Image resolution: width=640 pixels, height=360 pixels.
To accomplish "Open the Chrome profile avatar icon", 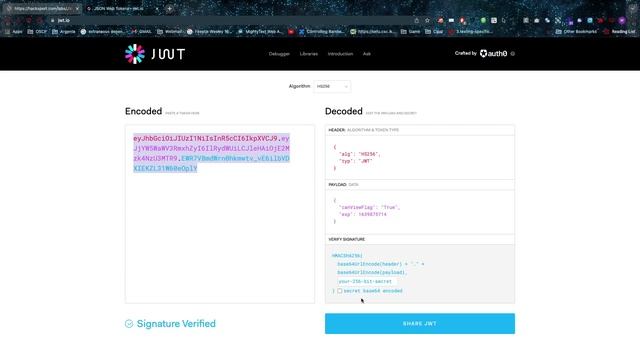I will (622, 20).
